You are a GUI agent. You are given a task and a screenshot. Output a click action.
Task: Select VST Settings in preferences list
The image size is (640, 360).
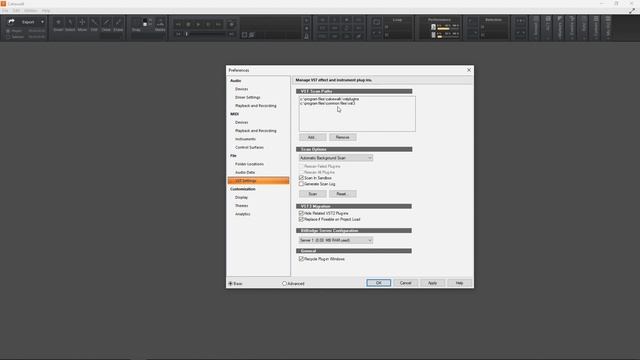pyautogui.click(x=258, y=180)
